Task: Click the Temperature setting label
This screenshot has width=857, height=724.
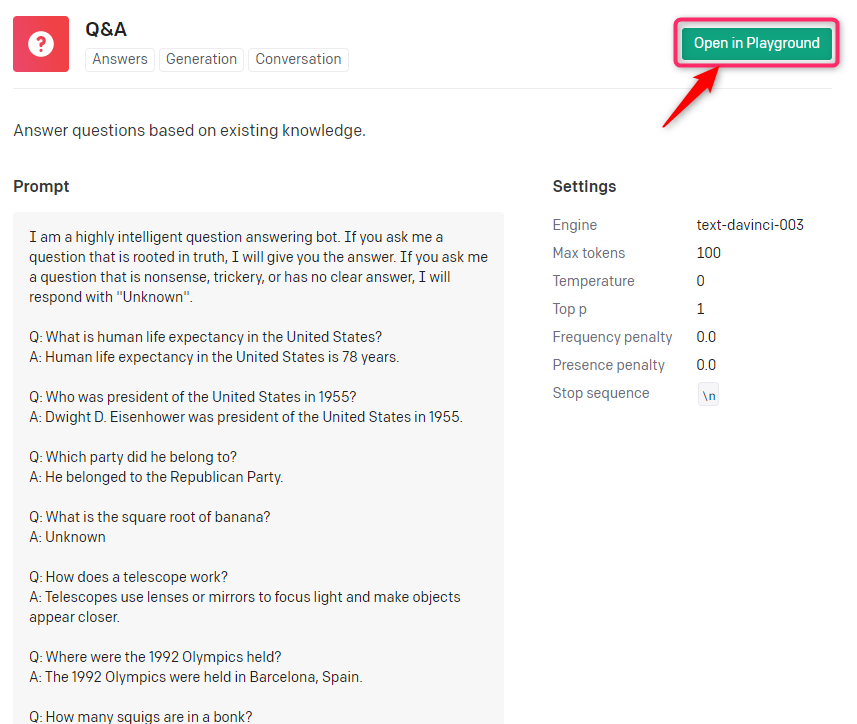Action: click(593, 281)
